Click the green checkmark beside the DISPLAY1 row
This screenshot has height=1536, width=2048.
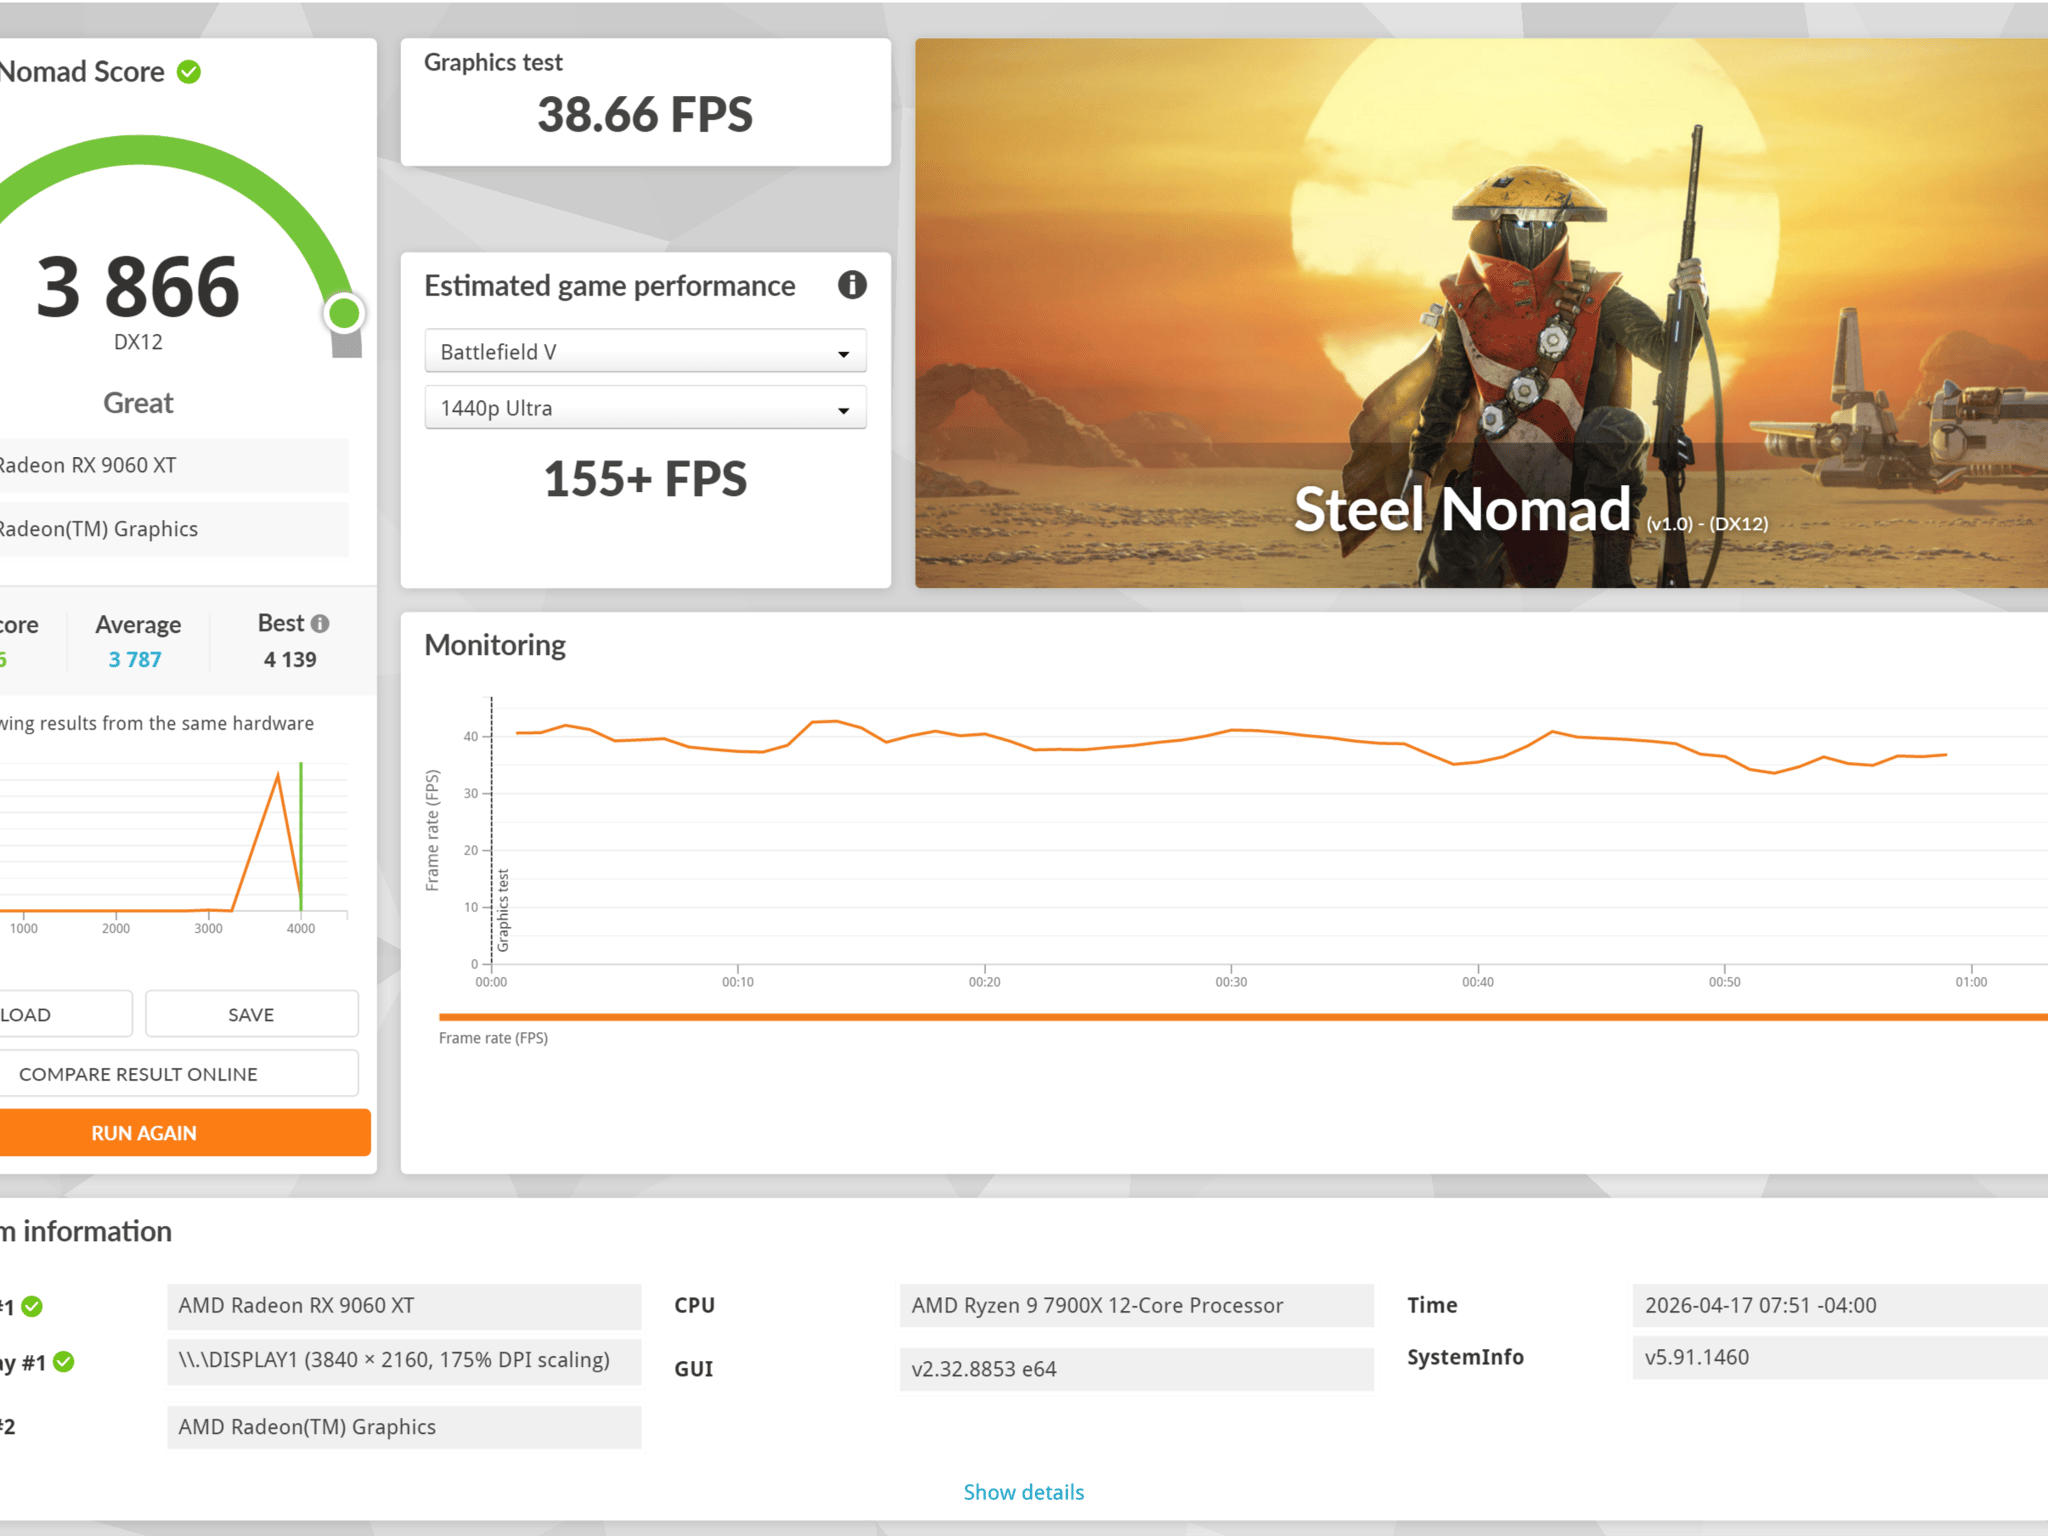pos(64,1362)
